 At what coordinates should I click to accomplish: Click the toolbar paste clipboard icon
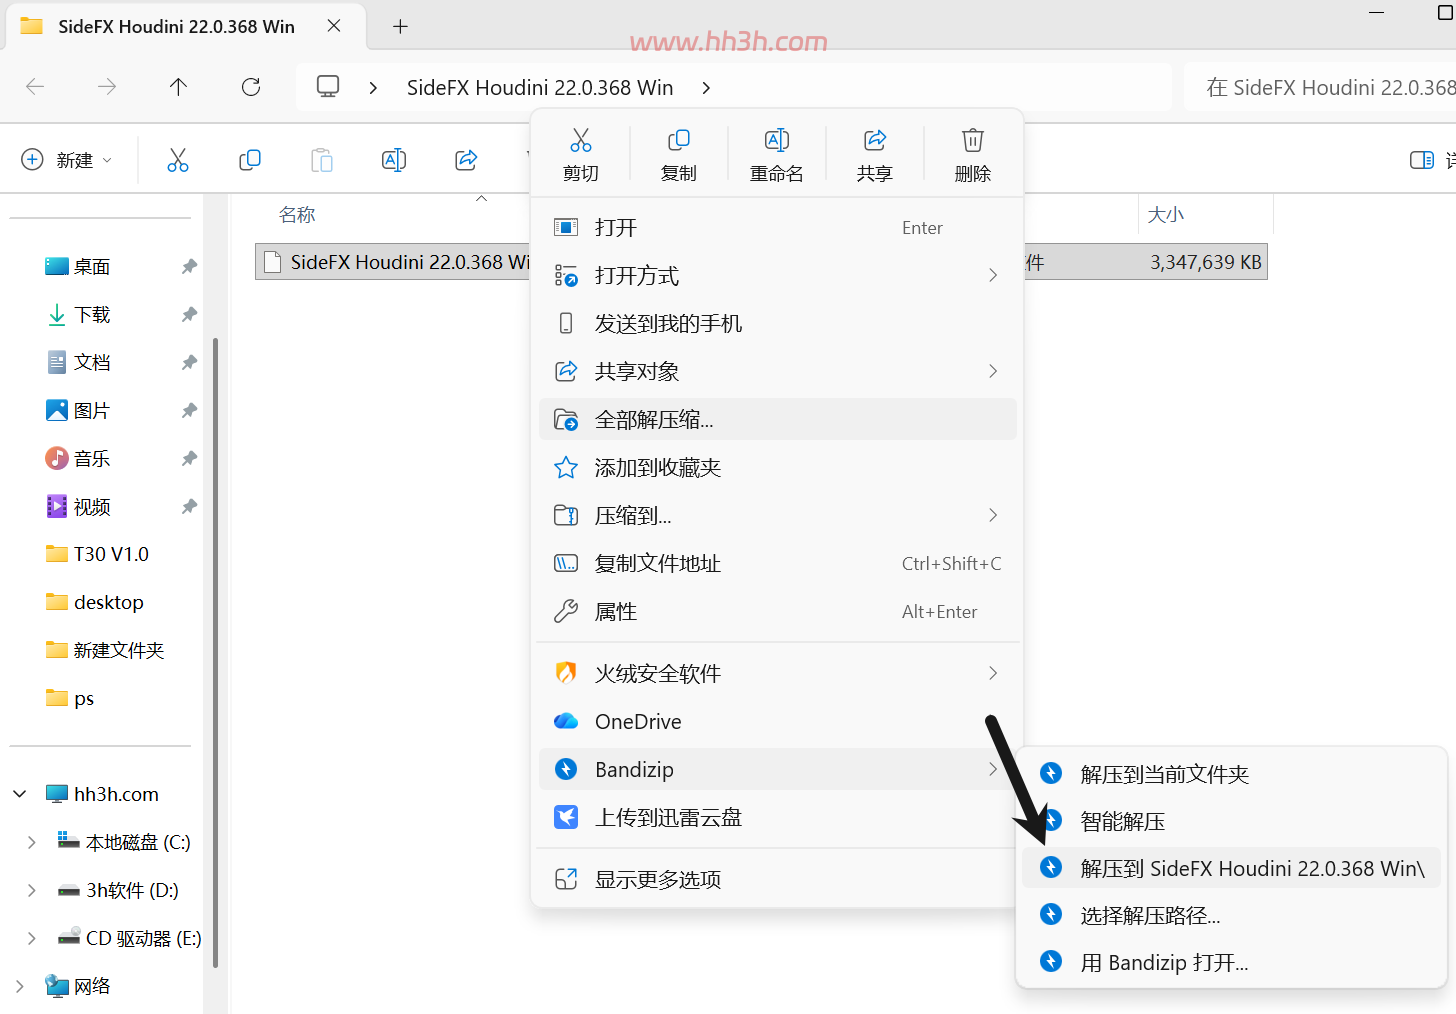click(x=322, y=160)
